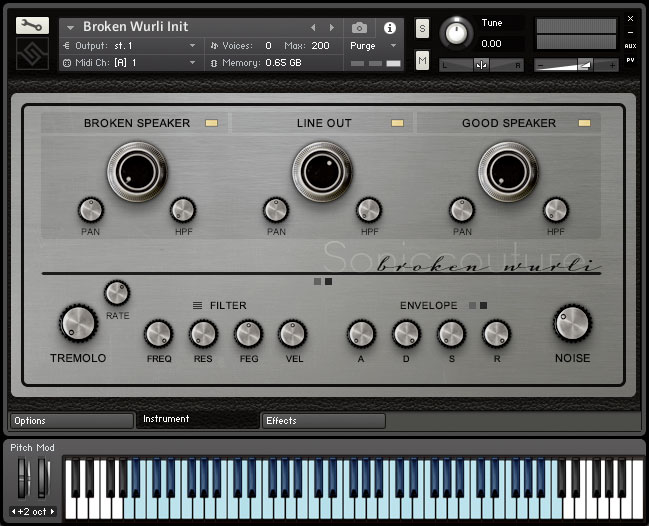
Task: Toggle the Good Speaker enable light
Action: click(x=584, y=123)
